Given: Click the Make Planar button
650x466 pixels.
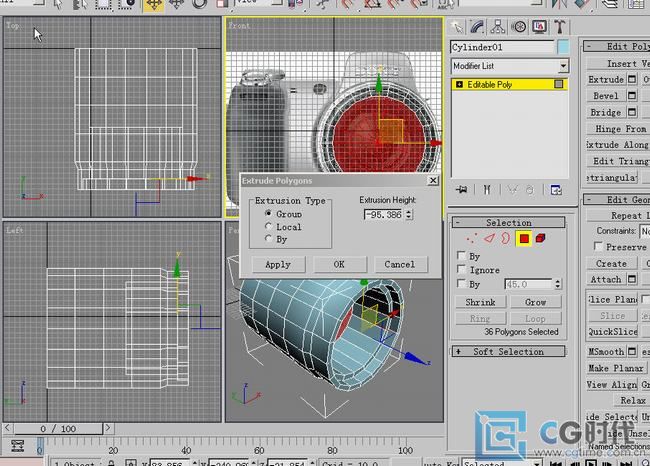Looking at the screenshot, I should point(616,368).
